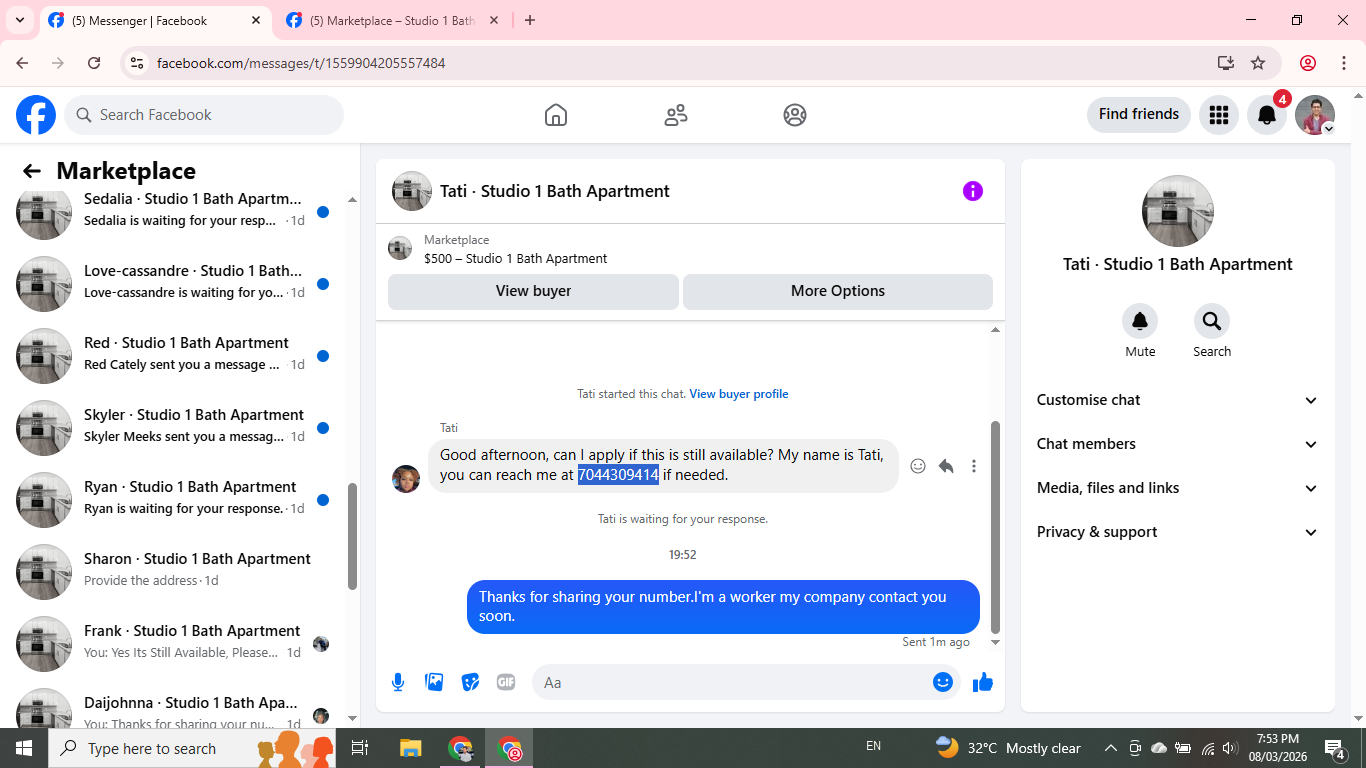Open File Explorer from the taskbar
The width and height of the screenshot is (1366, 768).
410,748
